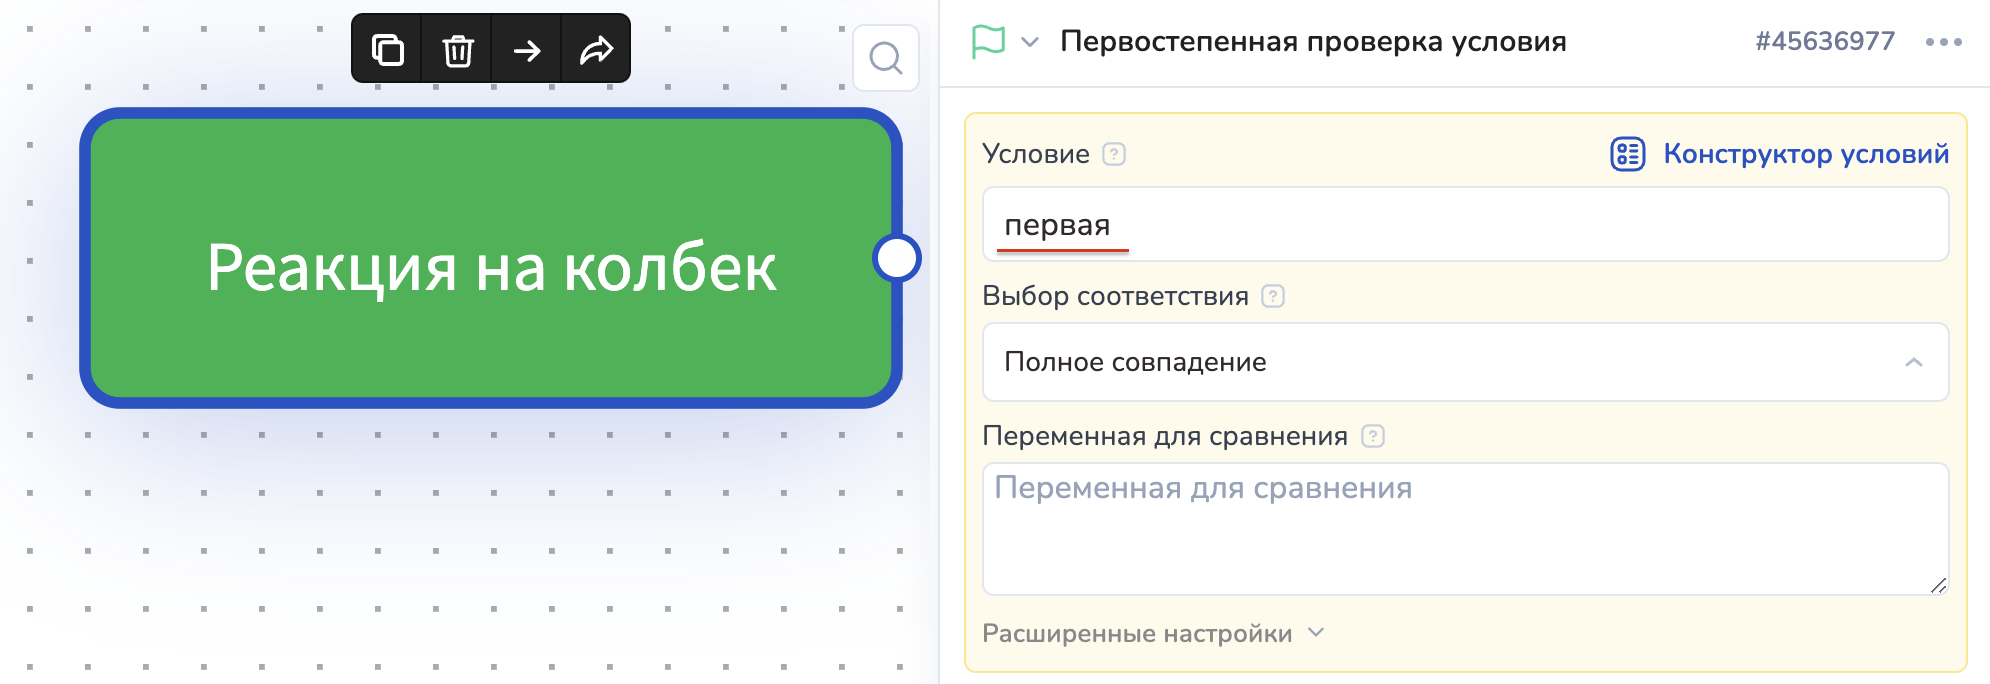This screenshot has height=684, width=1990.
Task: Show help for Переменная для сравнения label
Action: point(1373,436)
